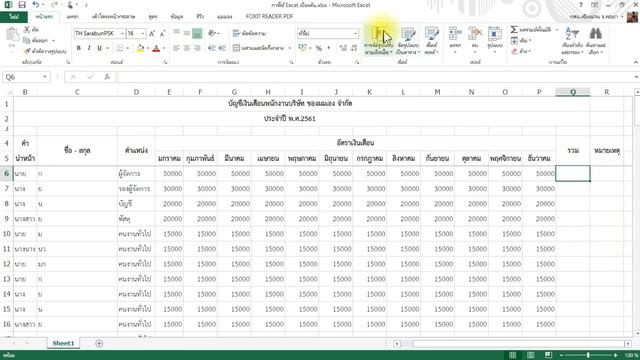Click the Borders icon in font group

pos(119,48)
